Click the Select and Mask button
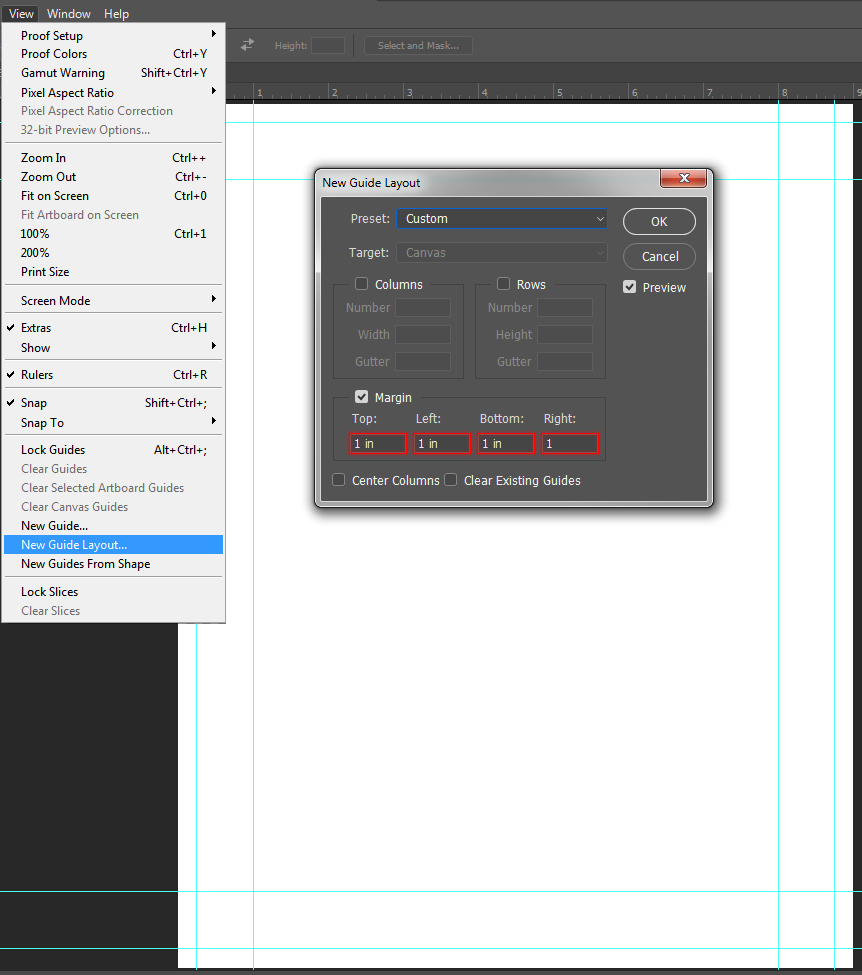 click(x=418, y=45)
